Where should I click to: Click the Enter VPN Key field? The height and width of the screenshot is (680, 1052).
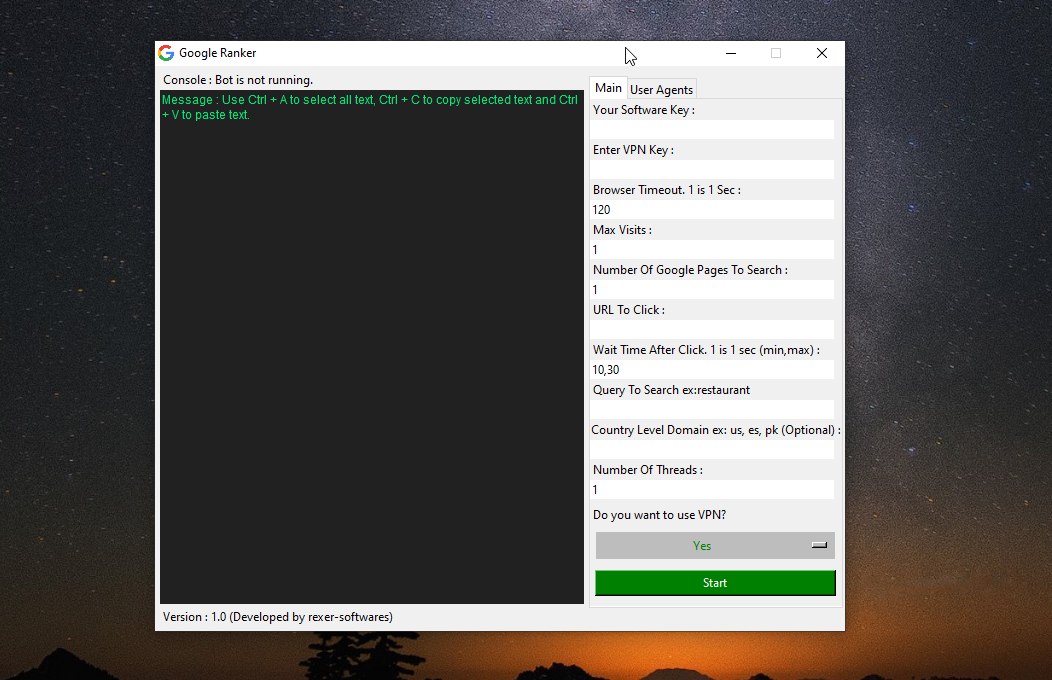pos(712,170)
